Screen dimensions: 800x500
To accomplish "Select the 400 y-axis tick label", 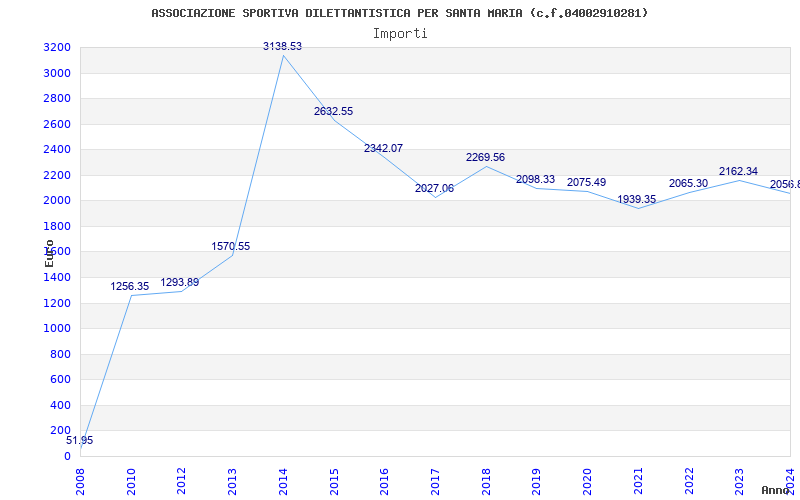I will point(61,405).
